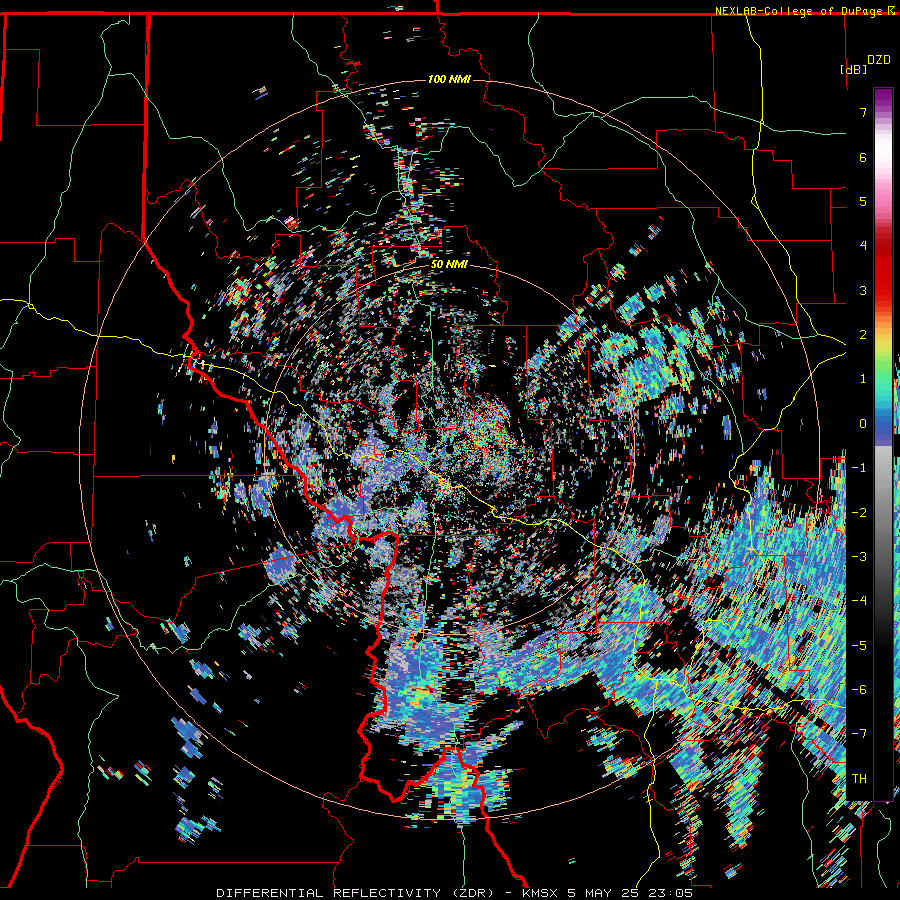Click the -3 value on color scale
The width and height of the screenshot is (900, 900).
pyautogui.click(x=859, y=557)
